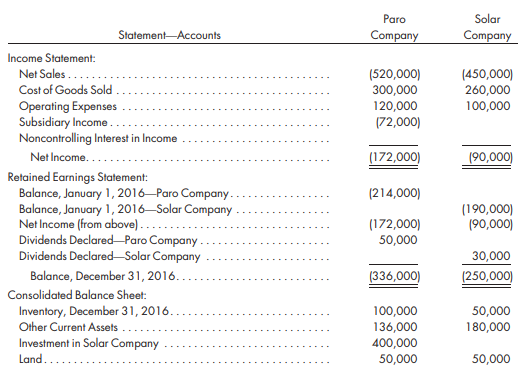
Task: Click the Income Statement section heading
Action: pyautogui.click(x=52, y=58)
